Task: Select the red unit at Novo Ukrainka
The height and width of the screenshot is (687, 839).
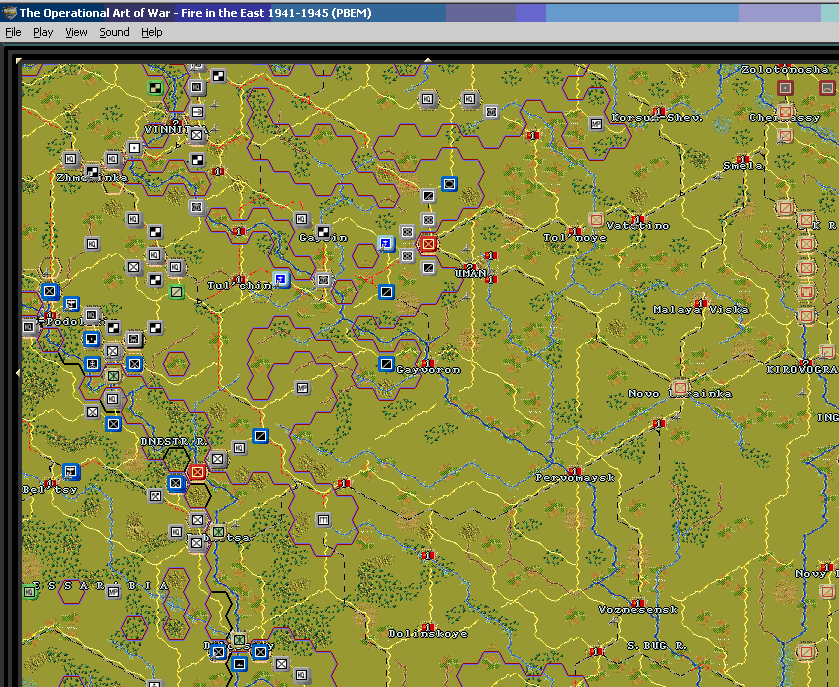Action: [680, 387]
